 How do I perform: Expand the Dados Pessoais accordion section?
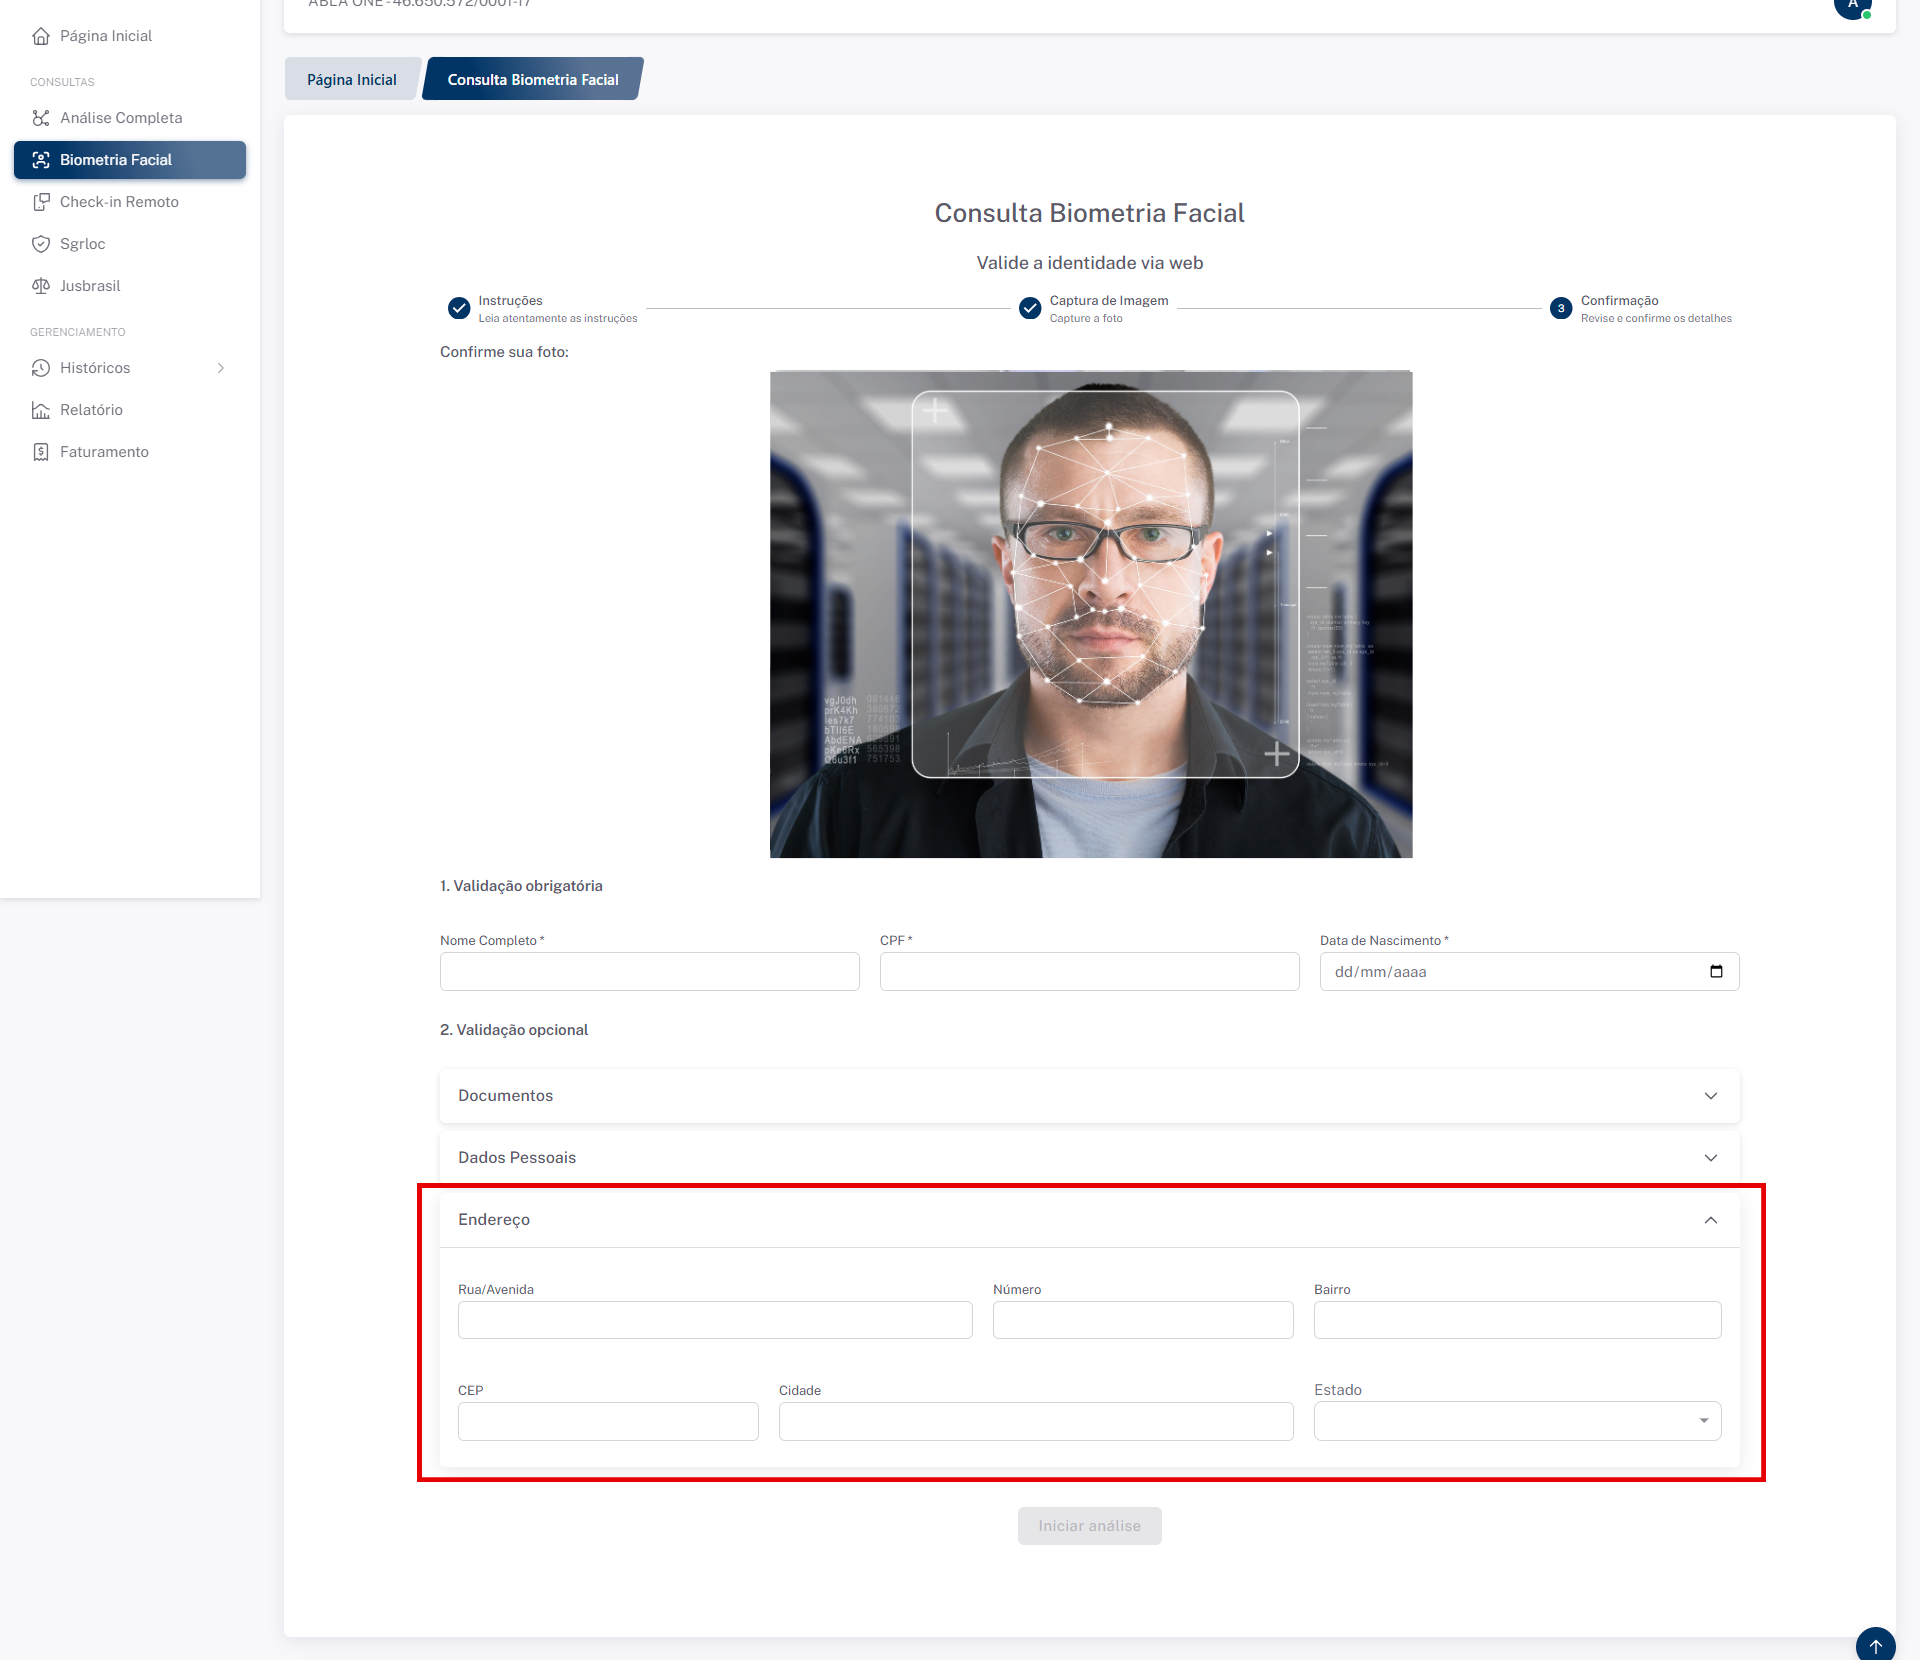[1711, 1158]
